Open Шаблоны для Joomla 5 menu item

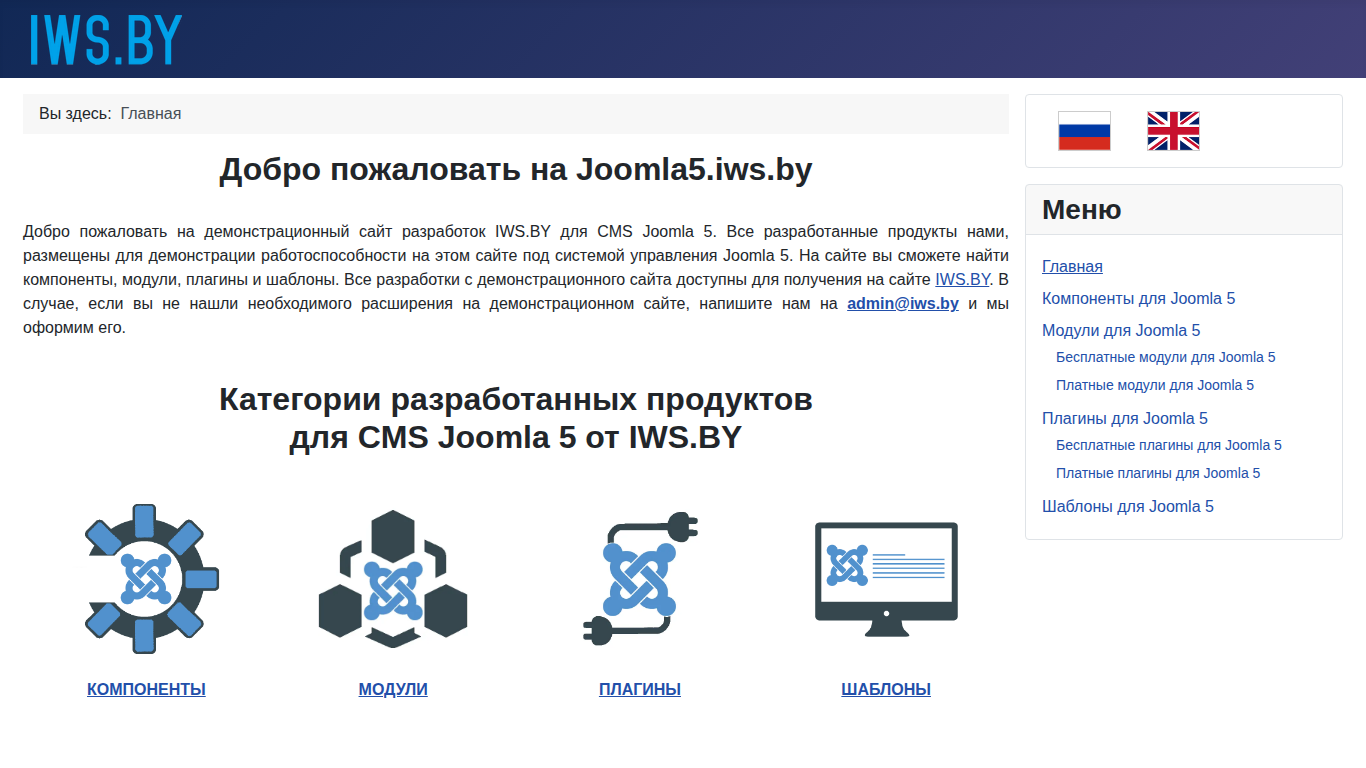coord(1128,506)
